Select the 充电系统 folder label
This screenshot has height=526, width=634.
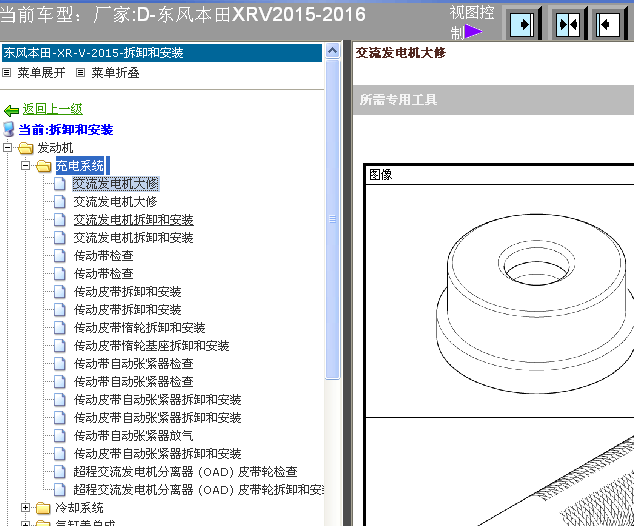(x=80, y=166)
